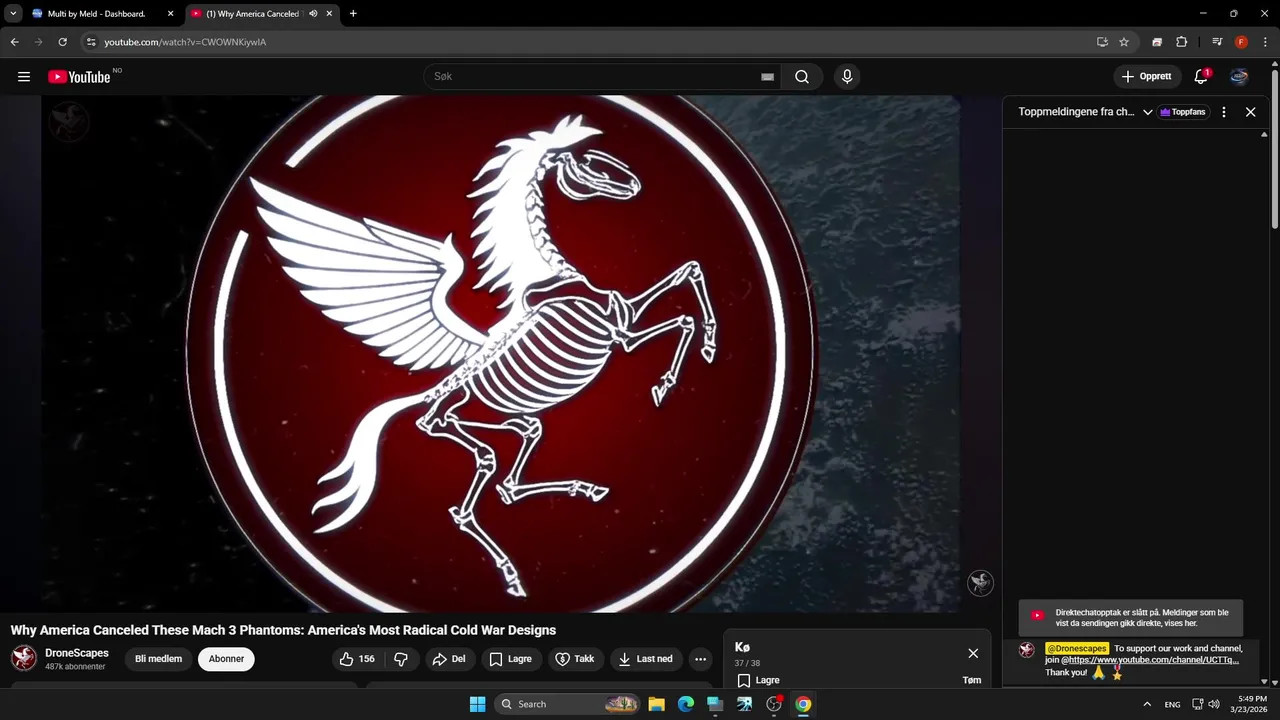1280x720 pixels.
Task: Open File Explorer from the taskbar
Action: pos(657,704)
